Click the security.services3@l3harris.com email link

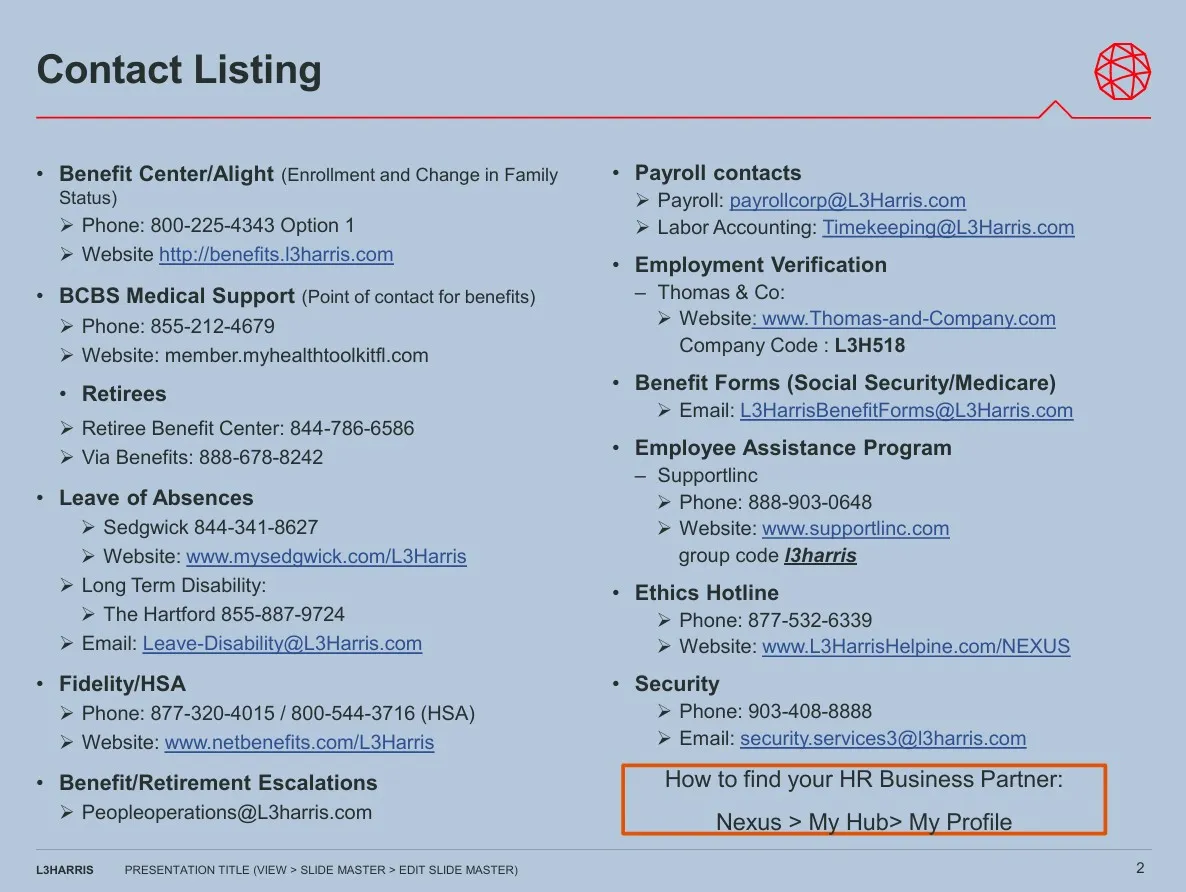click(x=883, y=738)
